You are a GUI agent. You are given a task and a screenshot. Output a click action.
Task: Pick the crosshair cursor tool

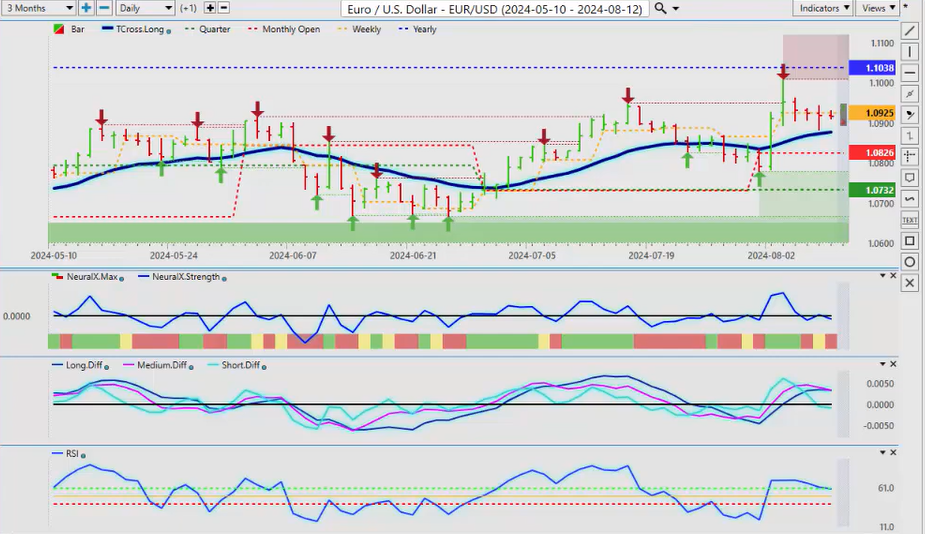point(909,156)
